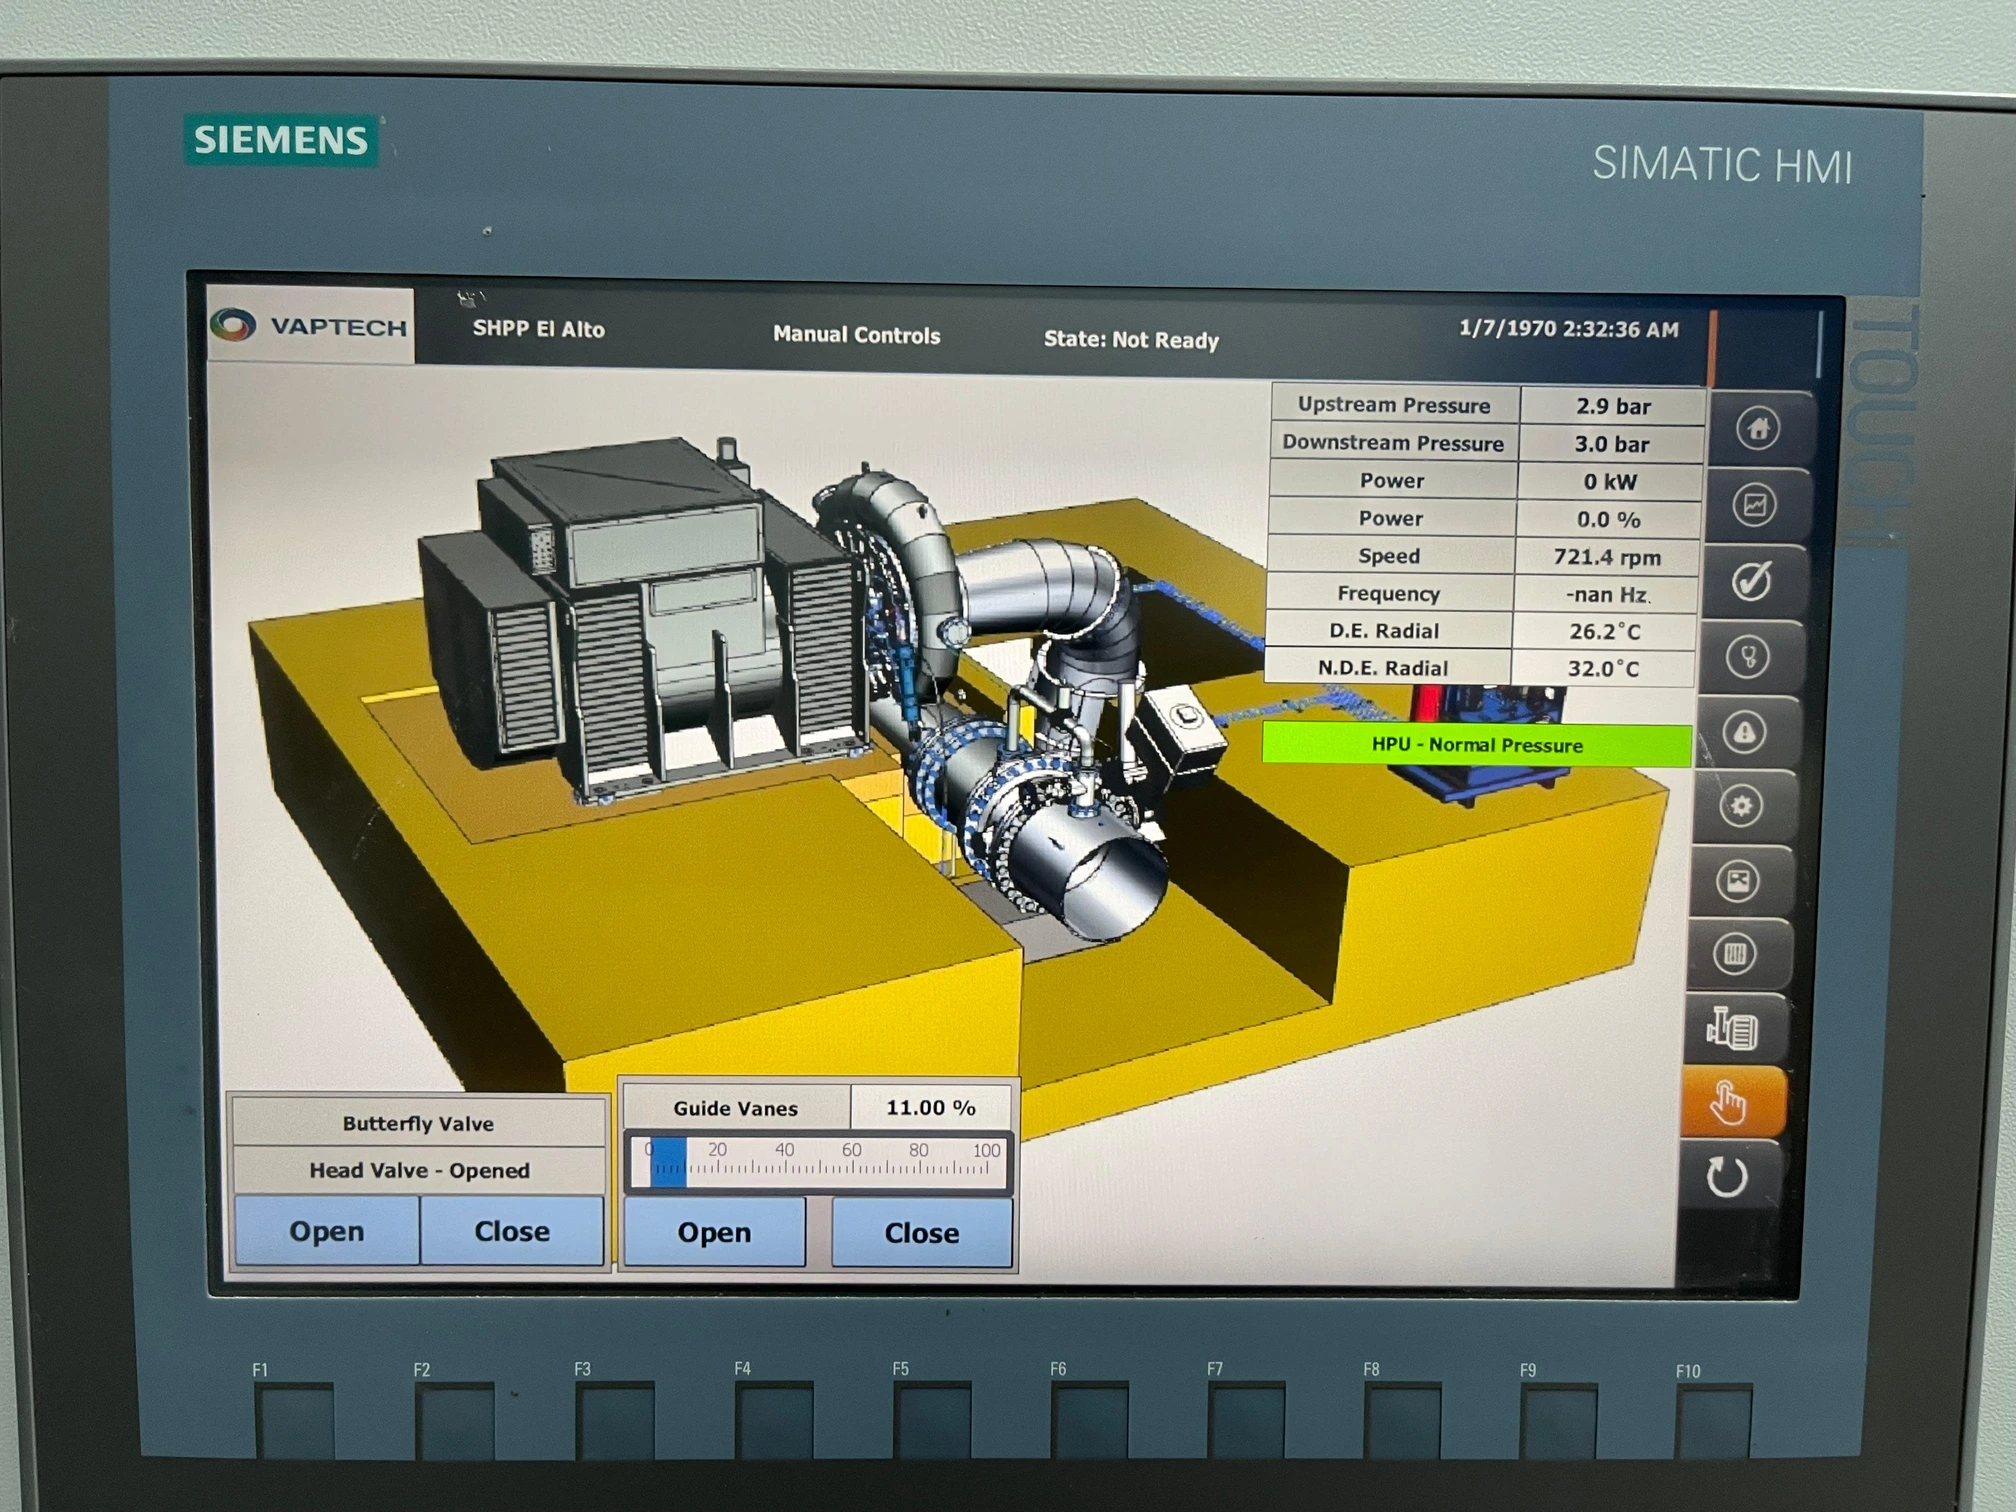Push the F8 function key
The width and height of the screenshot is (2016, 1512).
tap(1403, 1420)
